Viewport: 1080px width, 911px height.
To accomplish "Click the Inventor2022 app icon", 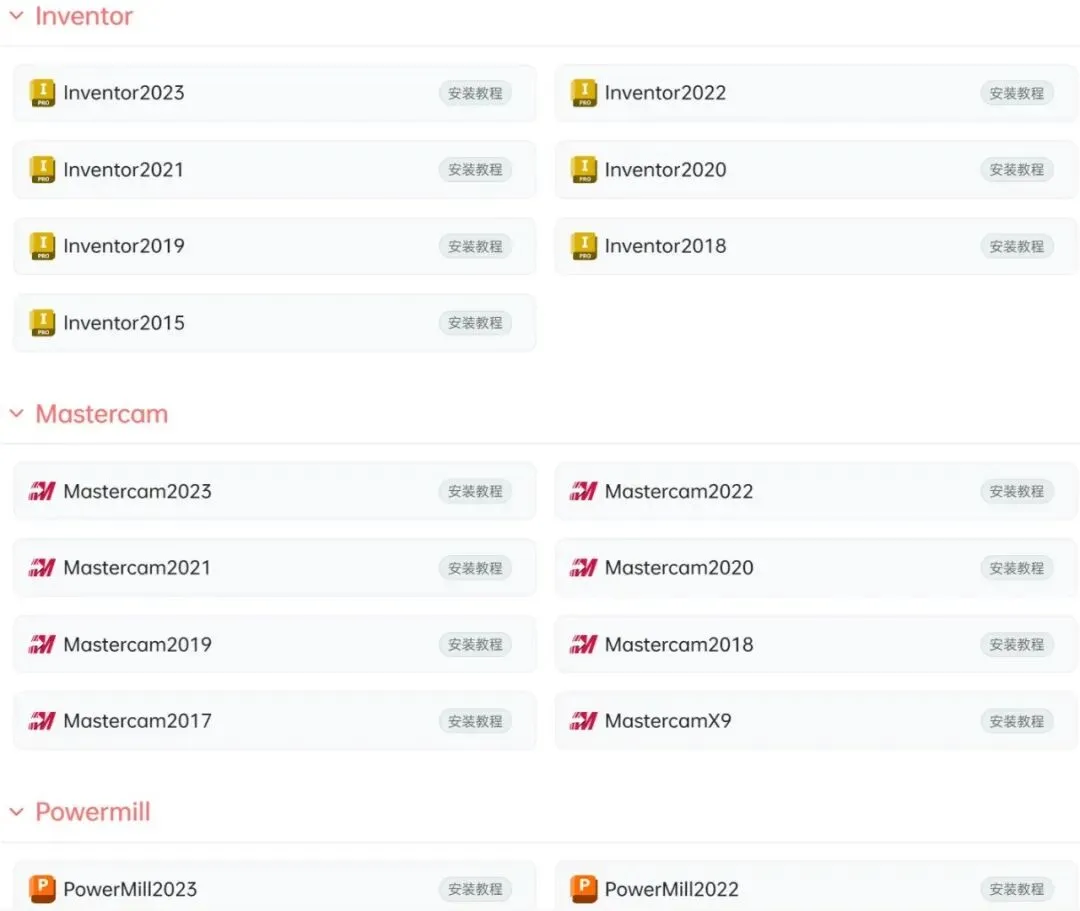I will click(584, 93).
